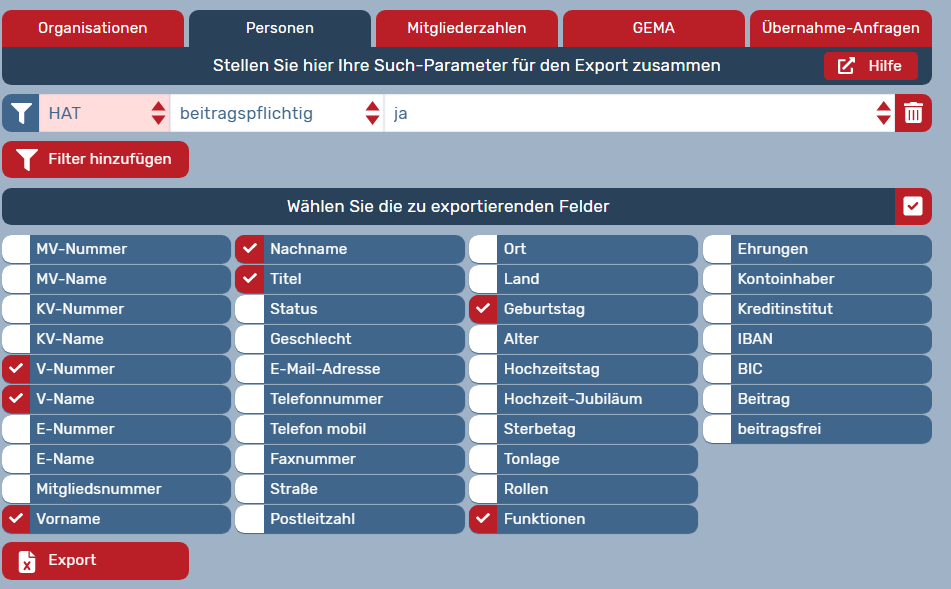951x589 pixels.
Task: Check the Postleitzahl field checkbox
Action: pyautogui.click(x=250, y=519)
